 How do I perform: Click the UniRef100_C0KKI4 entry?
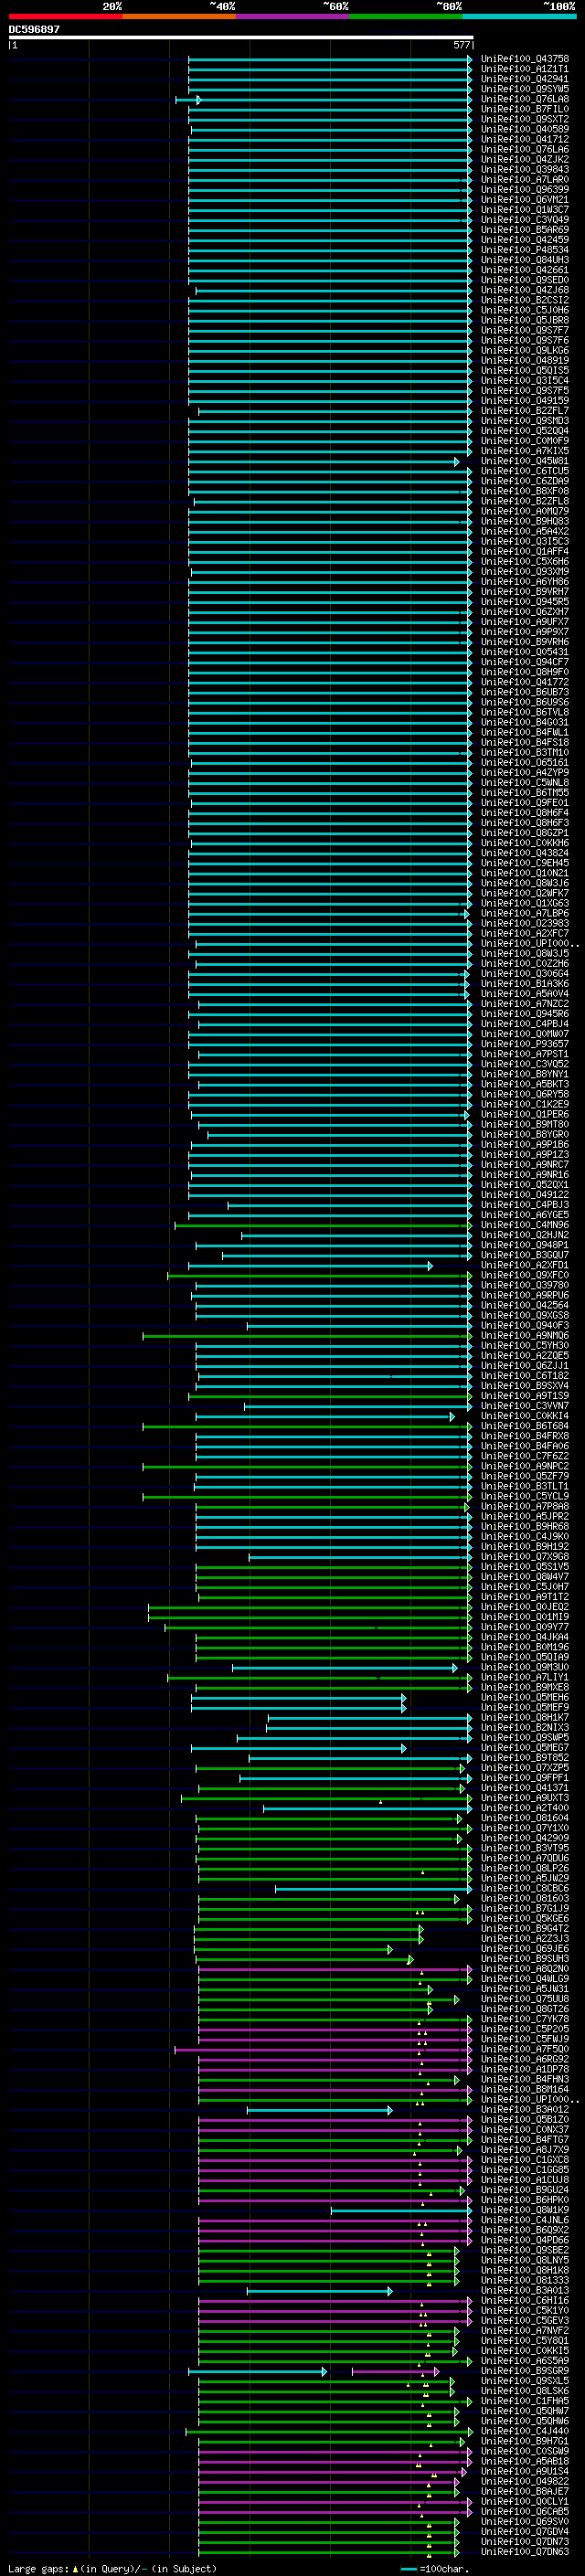(x=525, y=1416)
